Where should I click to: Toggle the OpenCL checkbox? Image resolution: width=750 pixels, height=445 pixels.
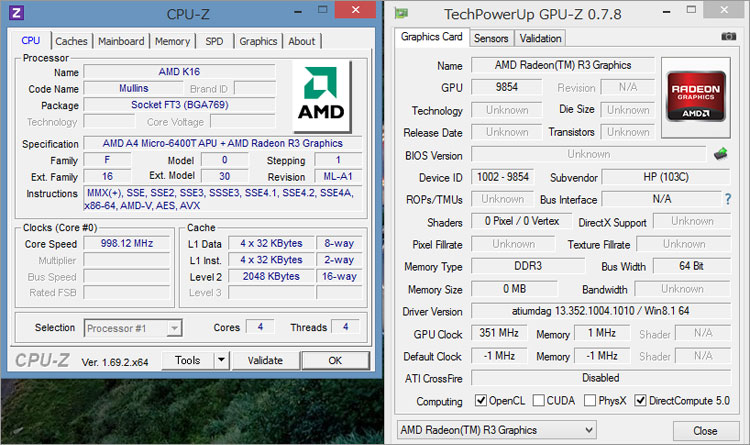pyautogui.click(x=481, y=400)
